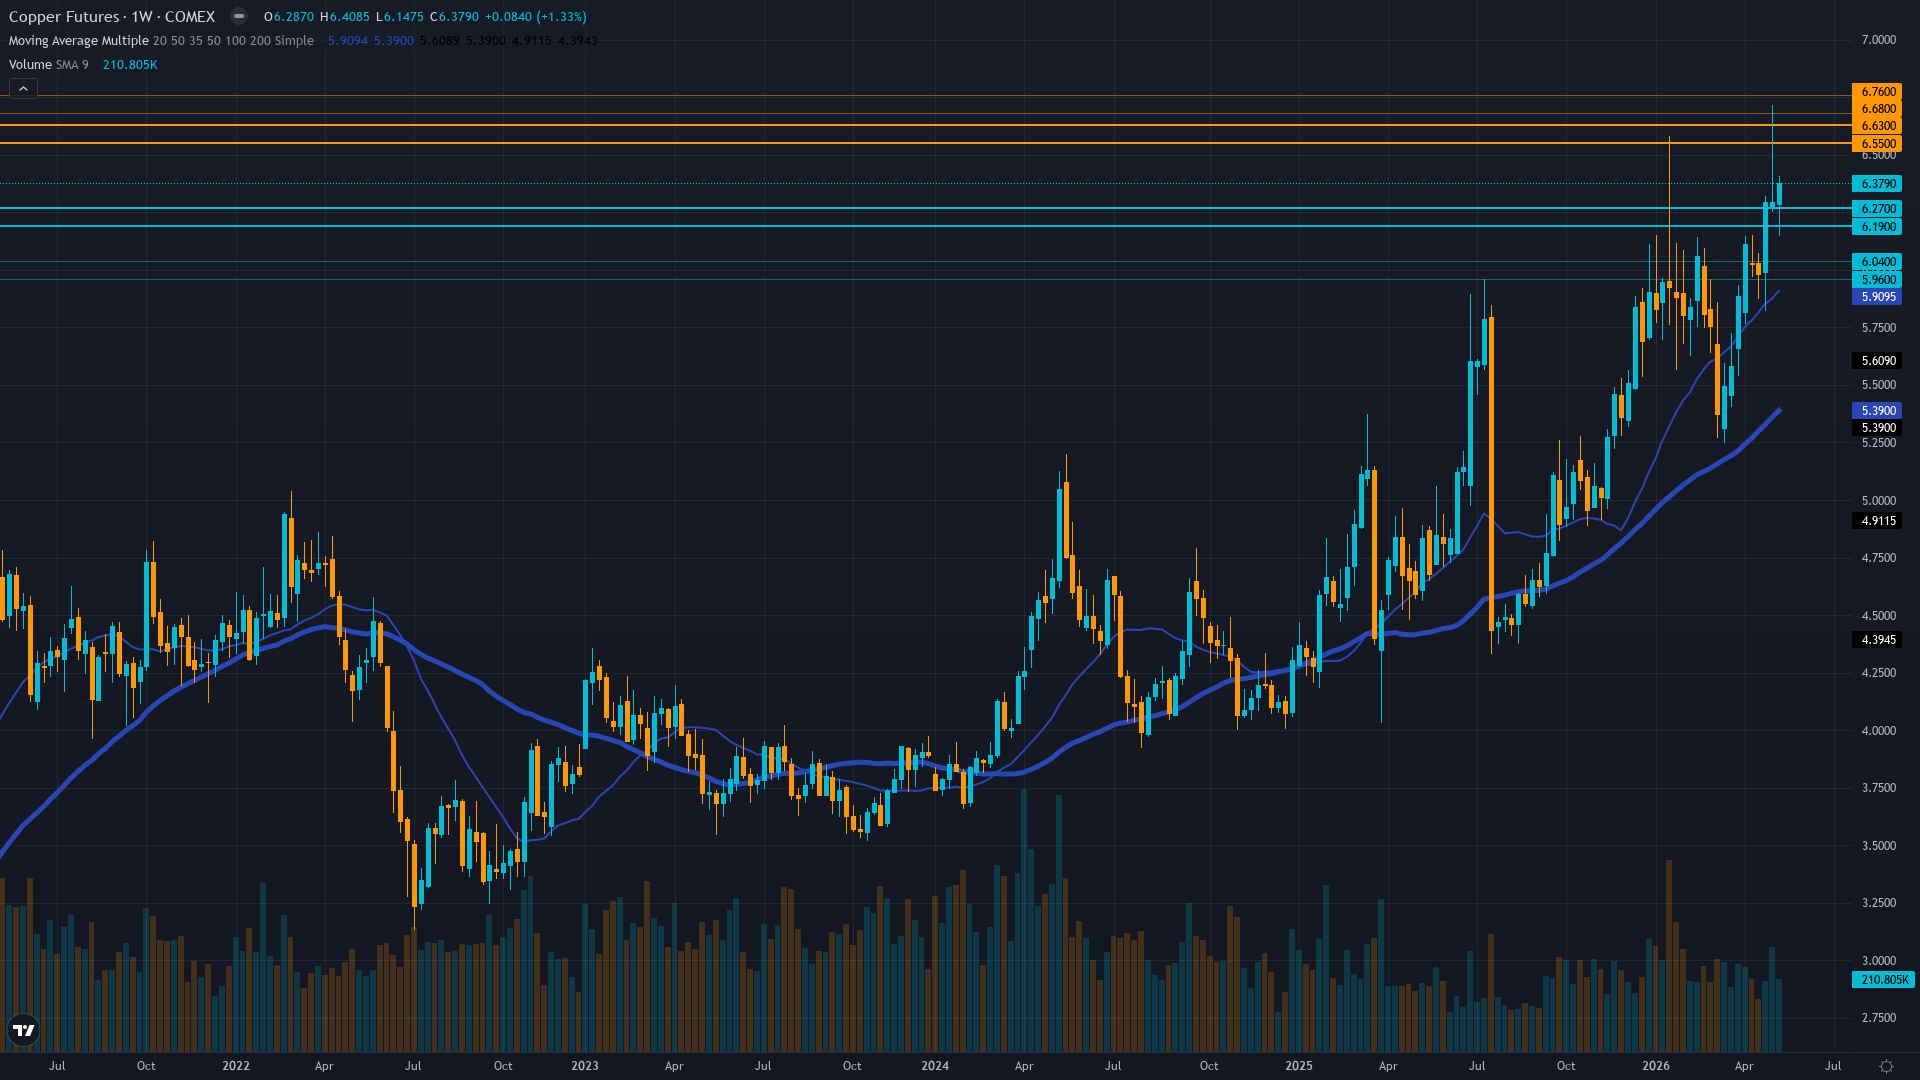Click the 210.805K volume value in the legend
Image resolution: width=1920 pixels, height=1080 pixels.
tap(130, 65)
